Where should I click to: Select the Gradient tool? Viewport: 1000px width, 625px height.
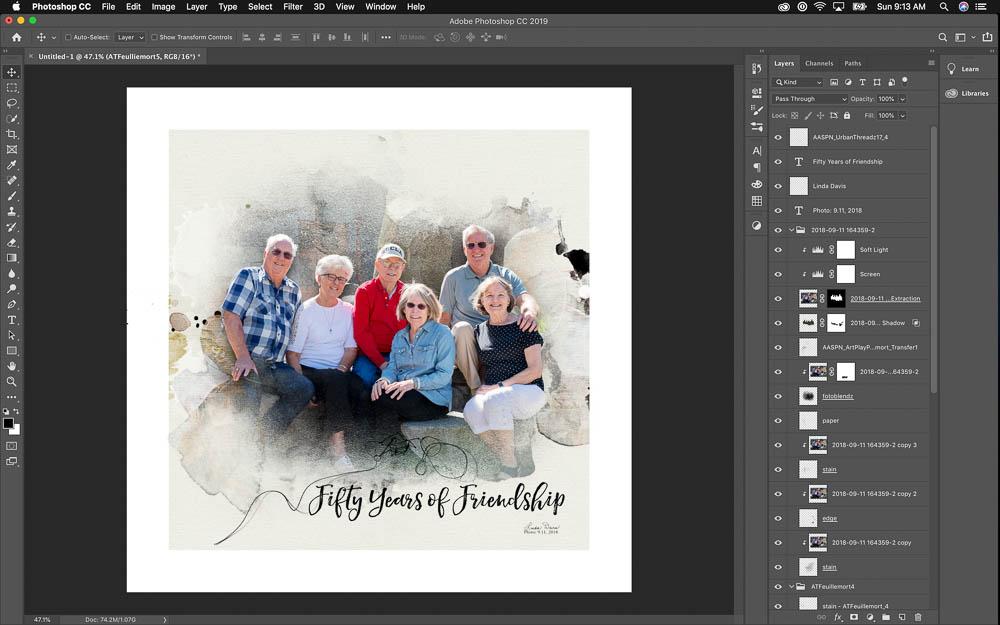pyautogui.click(x=11, y=258)
